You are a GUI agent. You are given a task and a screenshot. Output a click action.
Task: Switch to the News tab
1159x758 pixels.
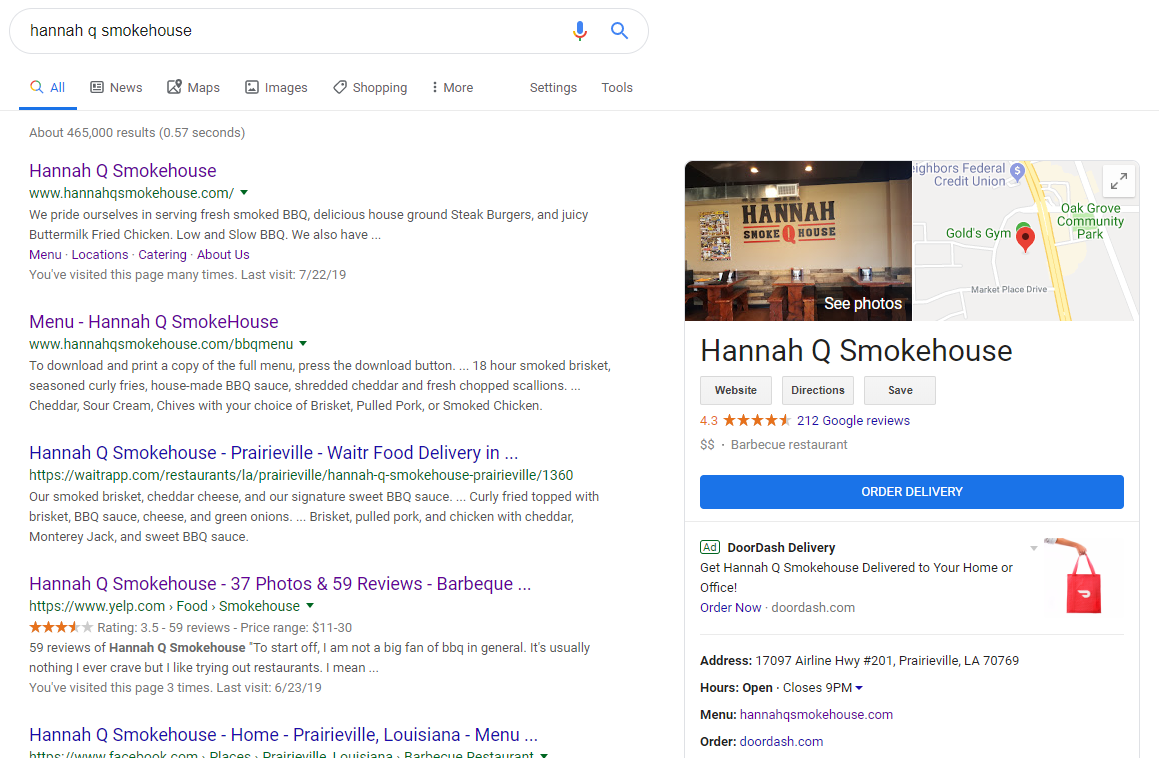[116, 87]
